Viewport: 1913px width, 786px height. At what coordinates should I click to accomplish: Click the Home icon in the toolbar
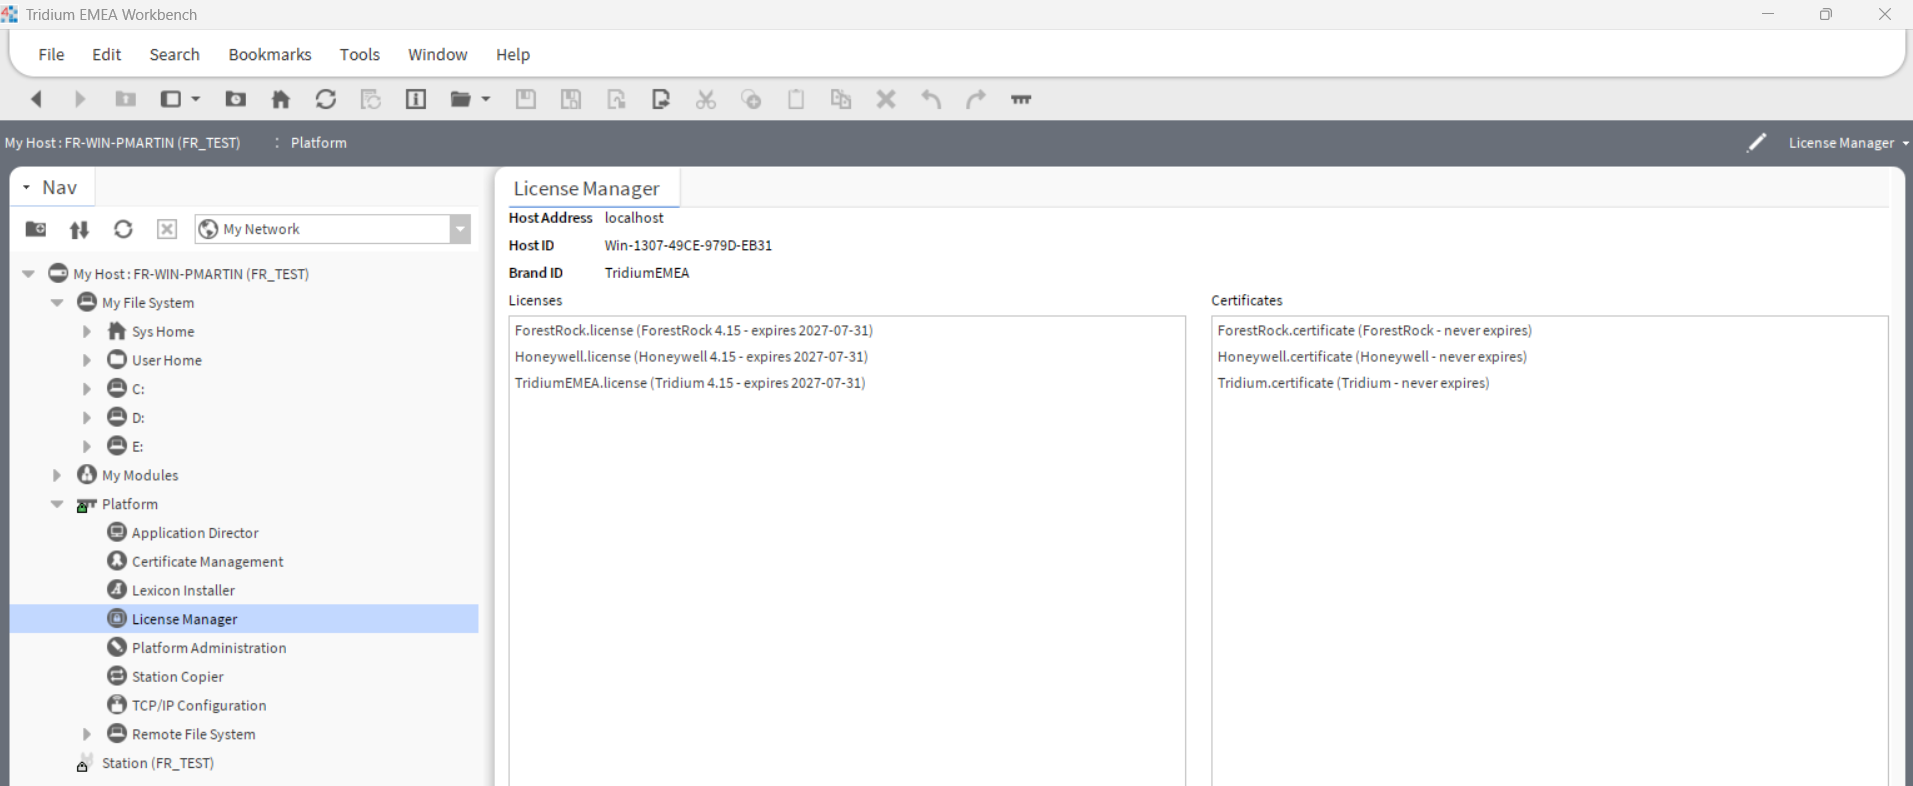coord(281,99)
